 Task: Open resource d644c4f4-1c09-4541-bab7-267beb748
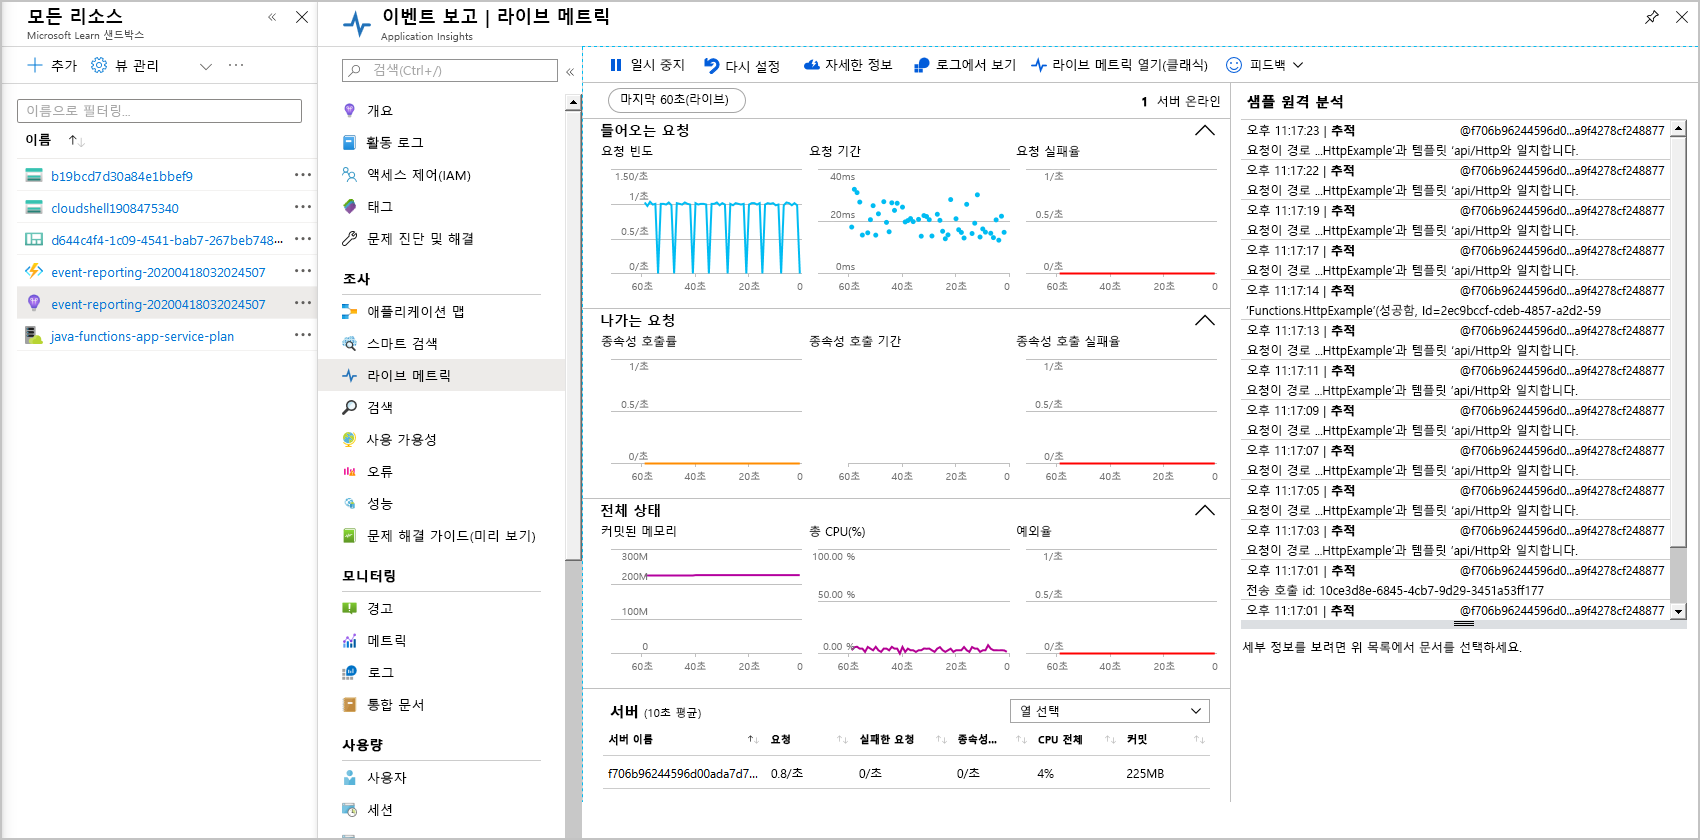point(167,240)
